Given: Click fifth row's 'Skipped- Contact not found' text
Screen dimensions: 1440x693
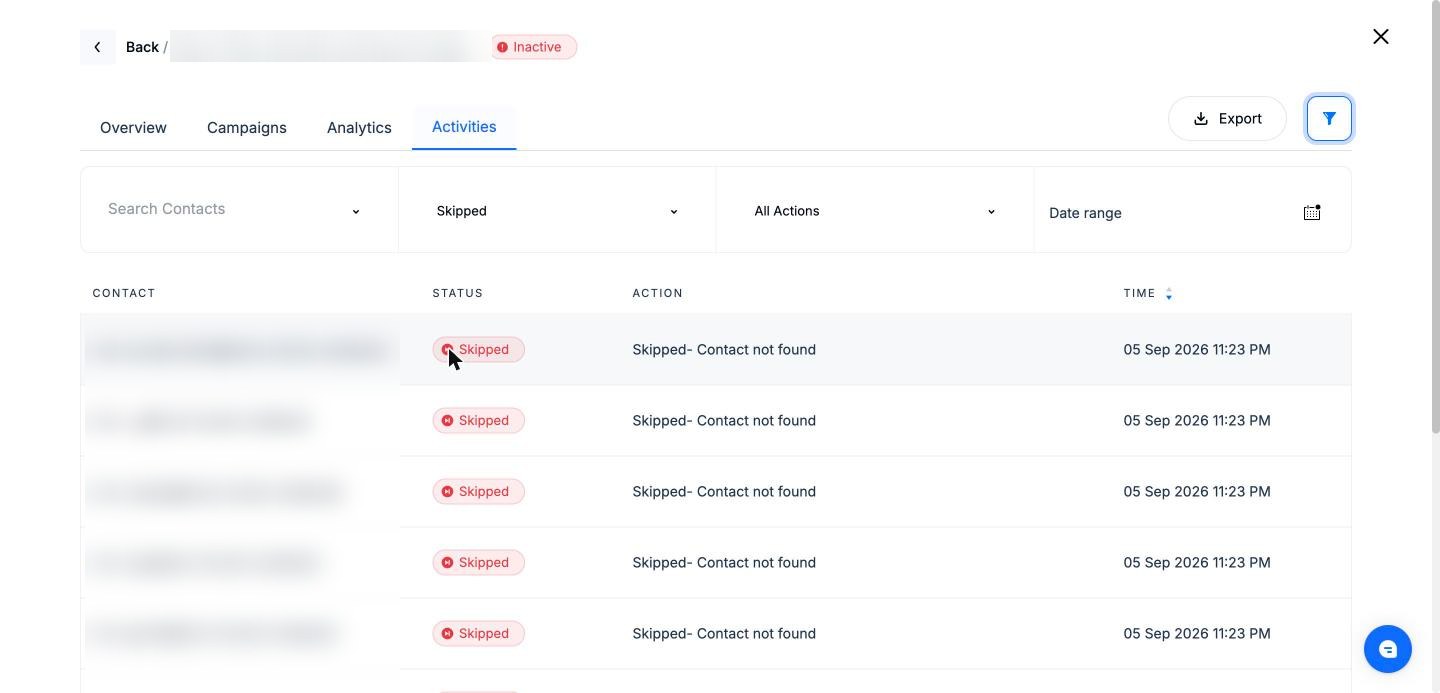Looking at the screenshot, I should coord(724,634).
